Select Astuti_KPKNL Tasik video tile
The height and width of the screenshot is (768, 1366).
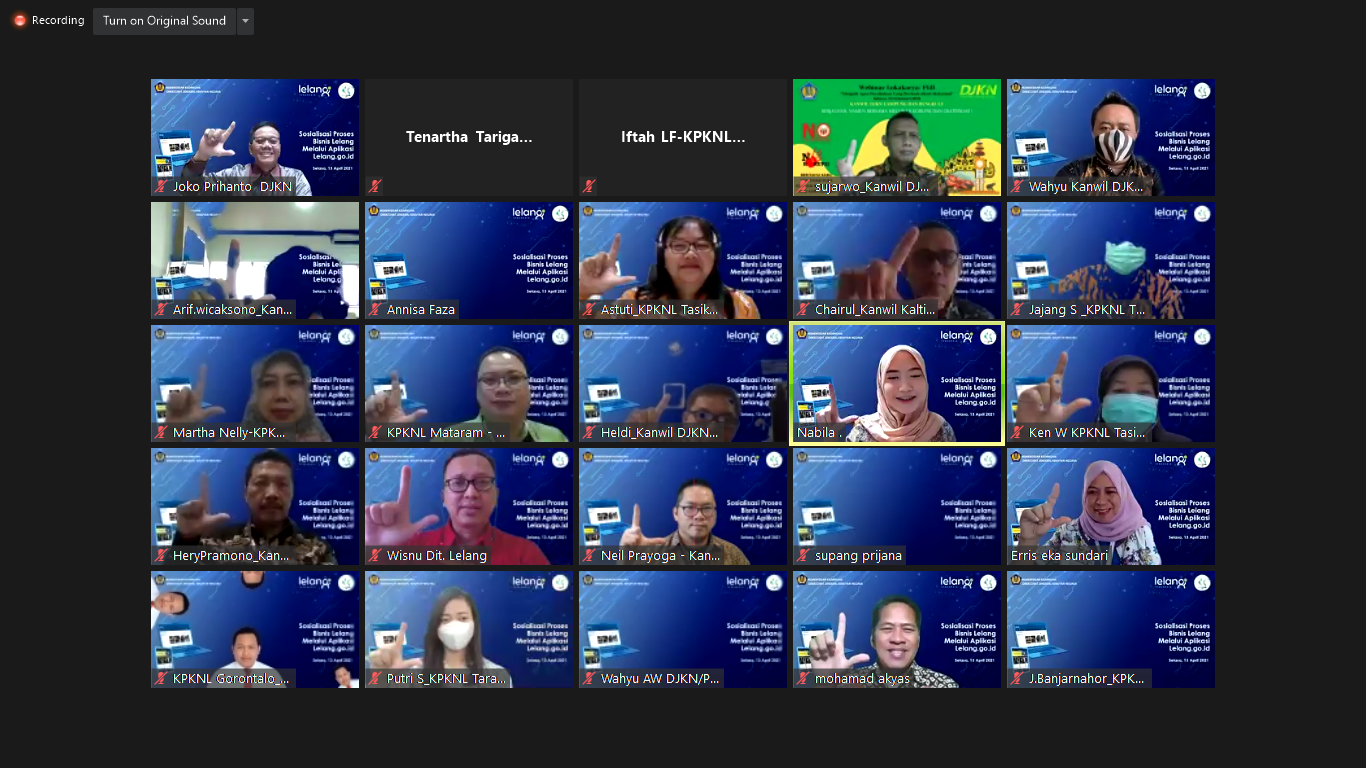click(683, 258)
